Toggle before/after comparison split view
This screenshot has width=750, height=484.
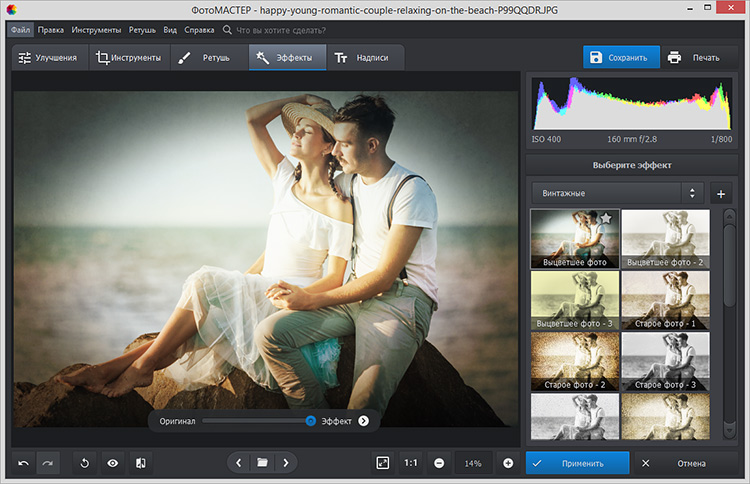tap(141, 463)
